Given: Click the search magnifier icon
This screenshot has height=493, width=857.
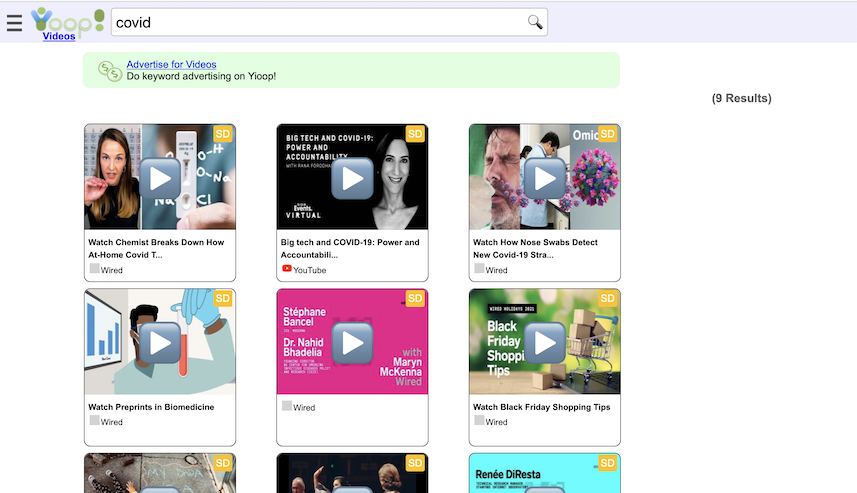Looking at the screenshot, I should [x=535, y=22].
